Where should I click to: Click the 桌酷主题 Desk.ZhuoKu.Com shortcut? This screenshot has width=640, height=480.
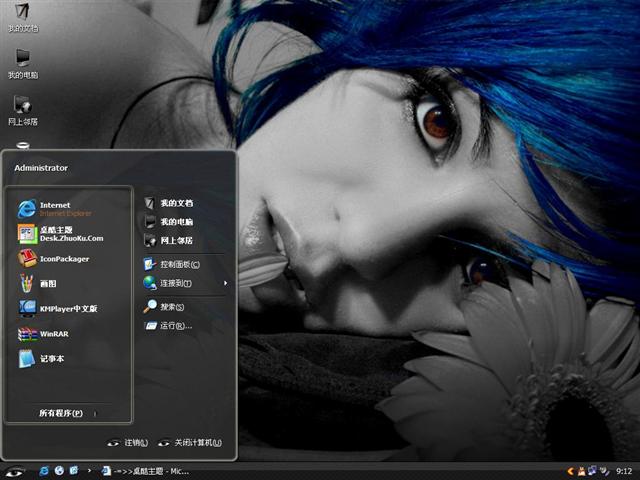(70, 234)
